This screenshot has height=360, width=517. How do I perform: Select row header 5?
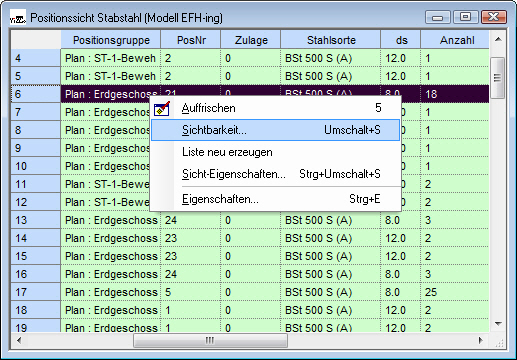36,76
